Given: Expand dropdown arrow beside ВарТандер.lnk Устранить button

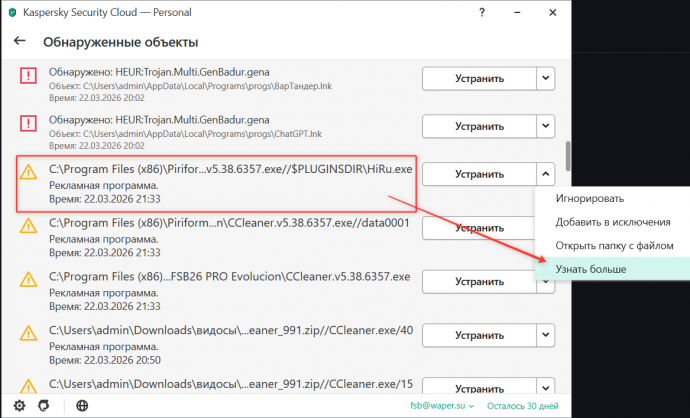Looking at the screenshot, I should click(545, 78).
